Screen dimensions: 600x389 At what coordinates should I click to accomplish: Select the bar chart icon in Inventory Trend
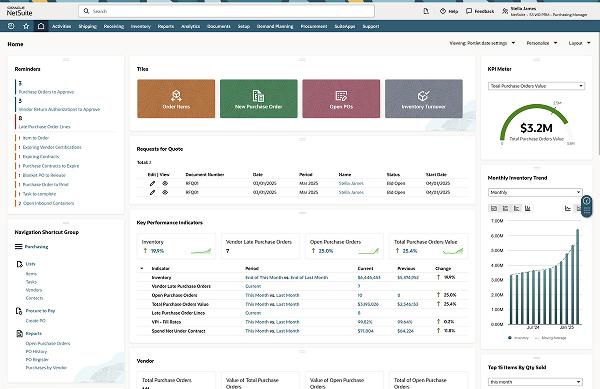[x=528, y=208]
